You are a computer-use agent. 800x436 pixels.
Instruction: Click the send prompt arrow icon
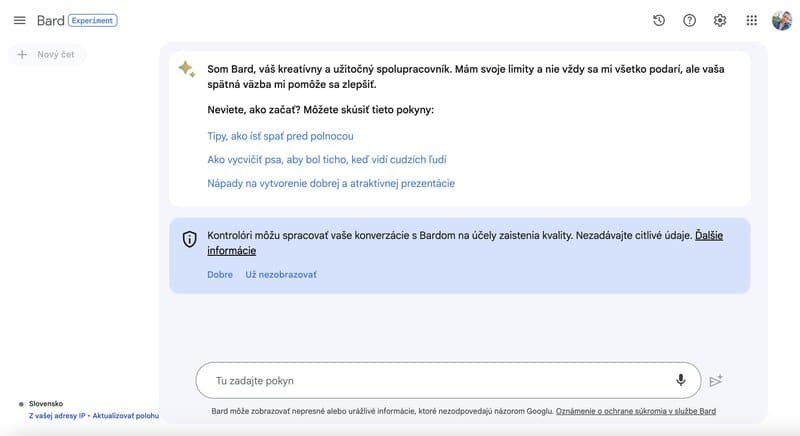coord(716,380)
